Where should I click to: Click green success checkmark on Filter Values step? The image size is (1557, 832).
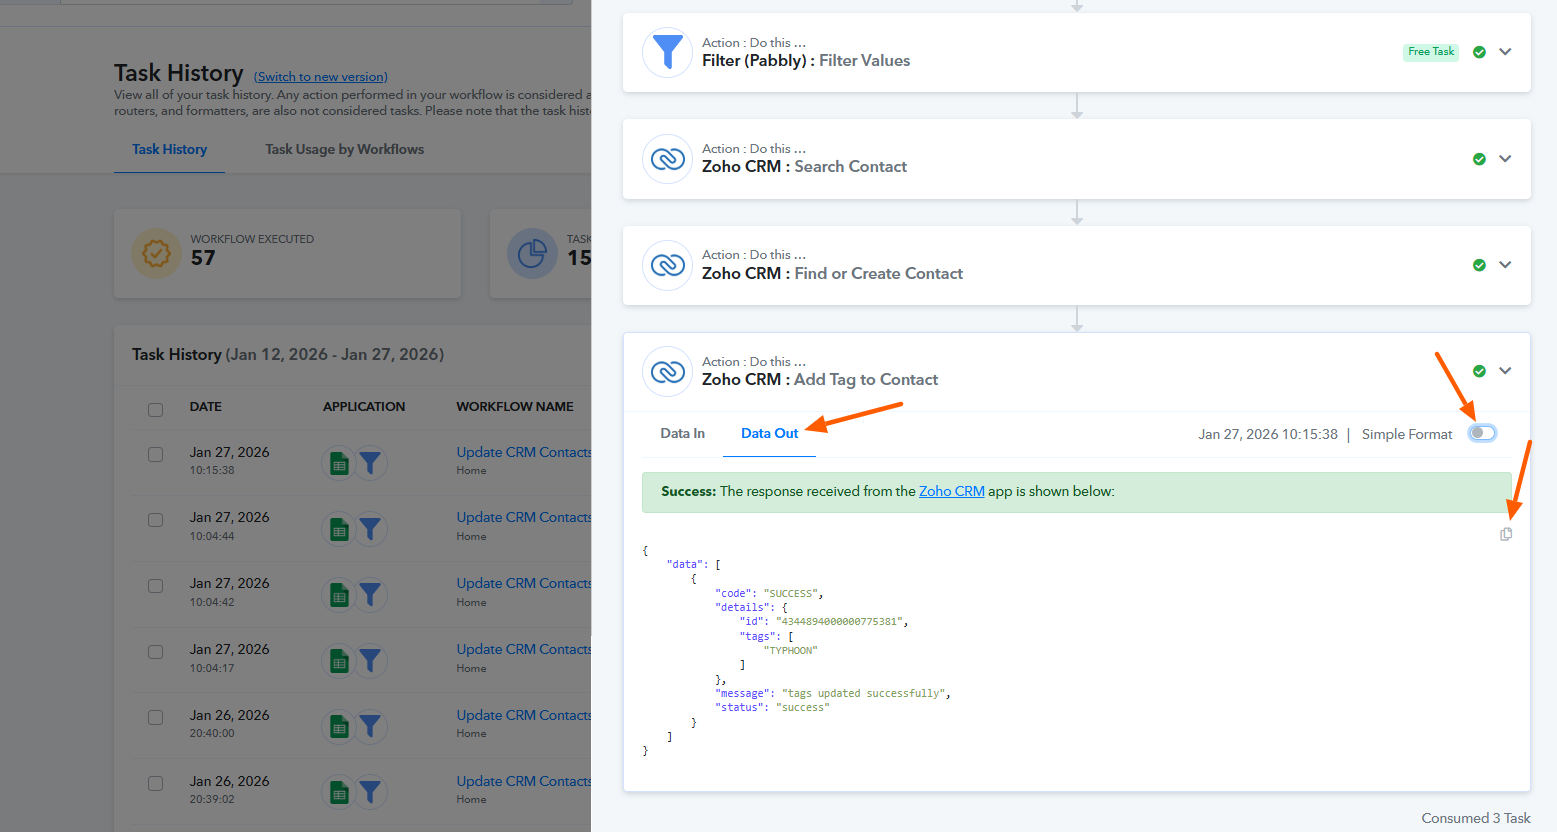1479,52
